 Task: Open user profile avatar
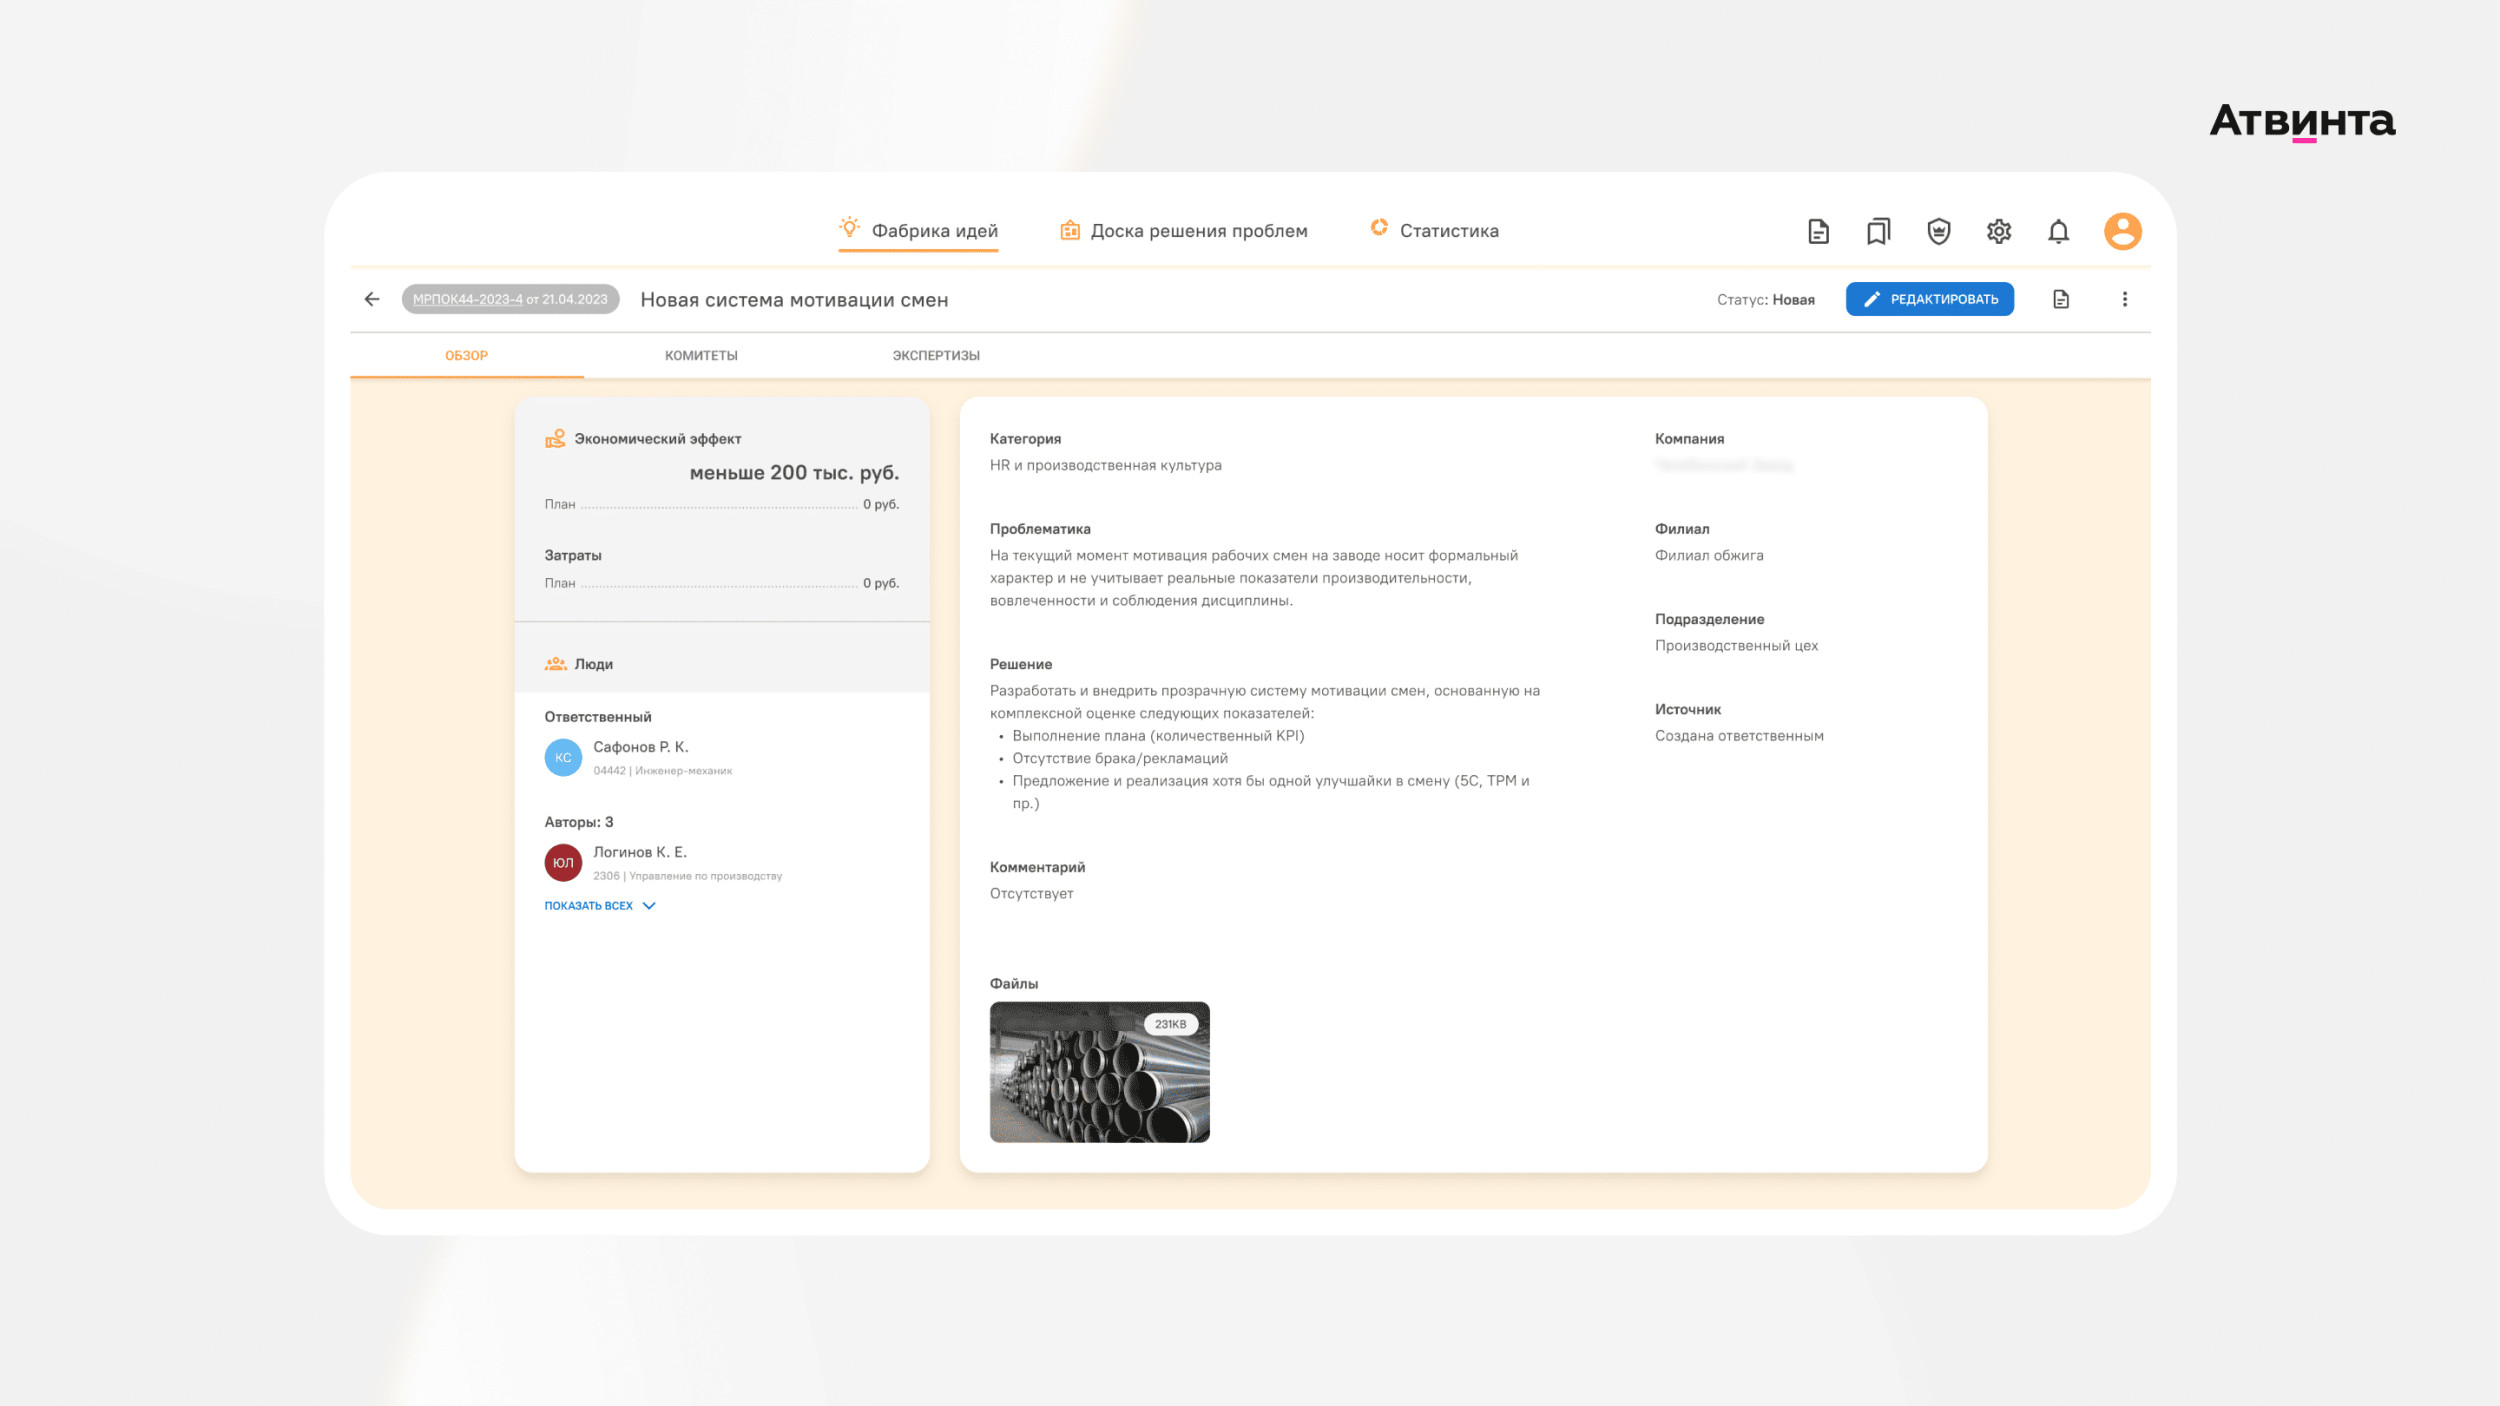point(2122,232)
